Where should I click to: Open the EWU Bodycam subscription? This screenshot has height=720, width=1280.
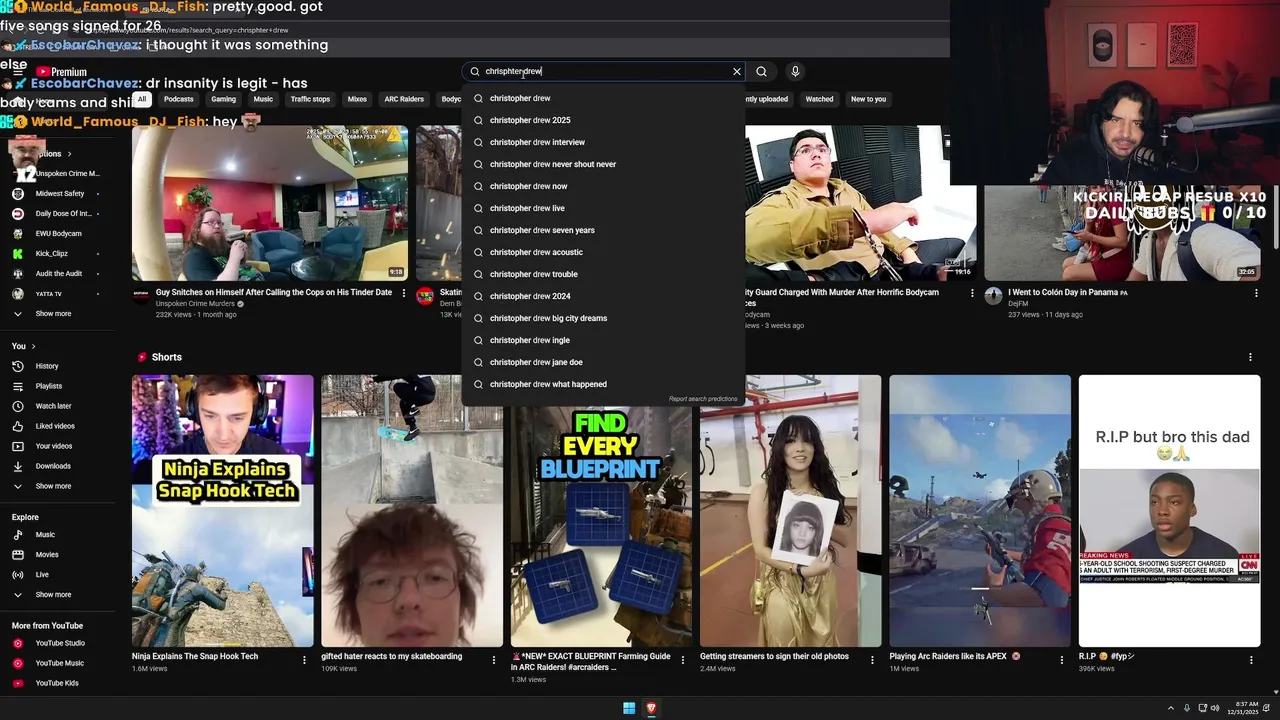coord(58,234)
